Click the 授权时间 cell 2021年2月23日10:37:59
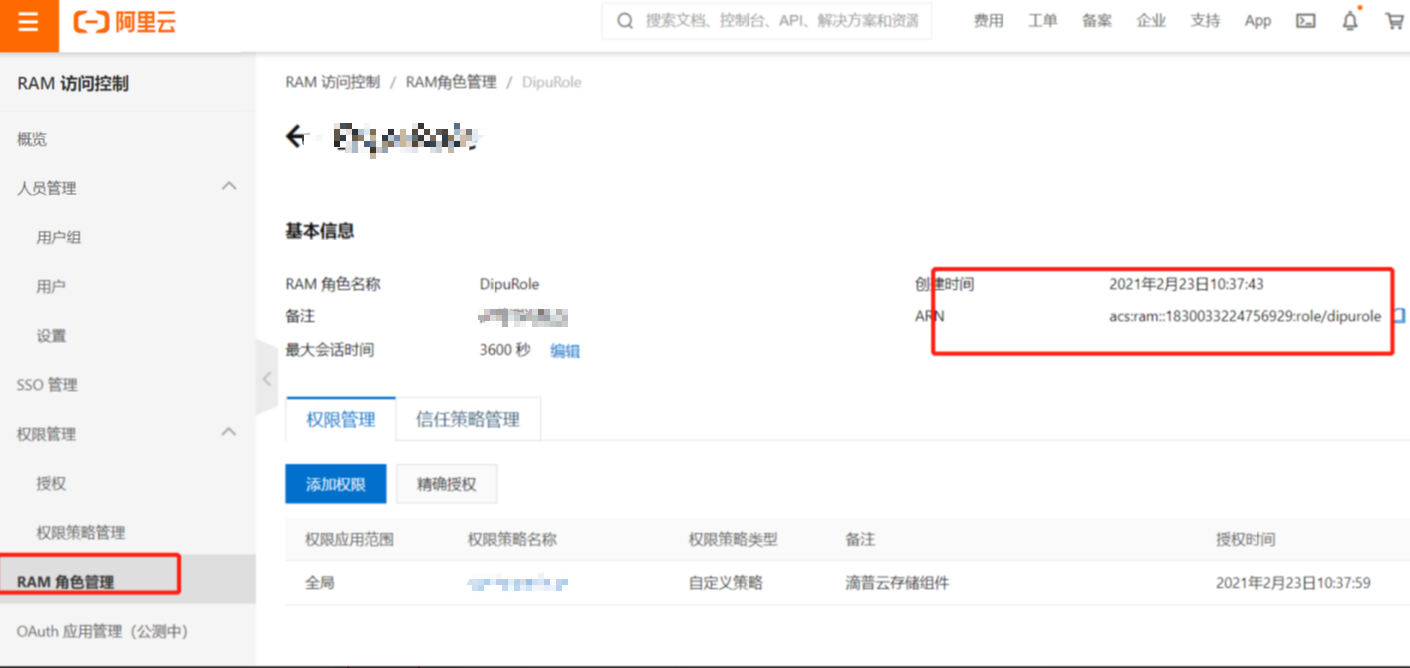 click(x=1293, y=582)
